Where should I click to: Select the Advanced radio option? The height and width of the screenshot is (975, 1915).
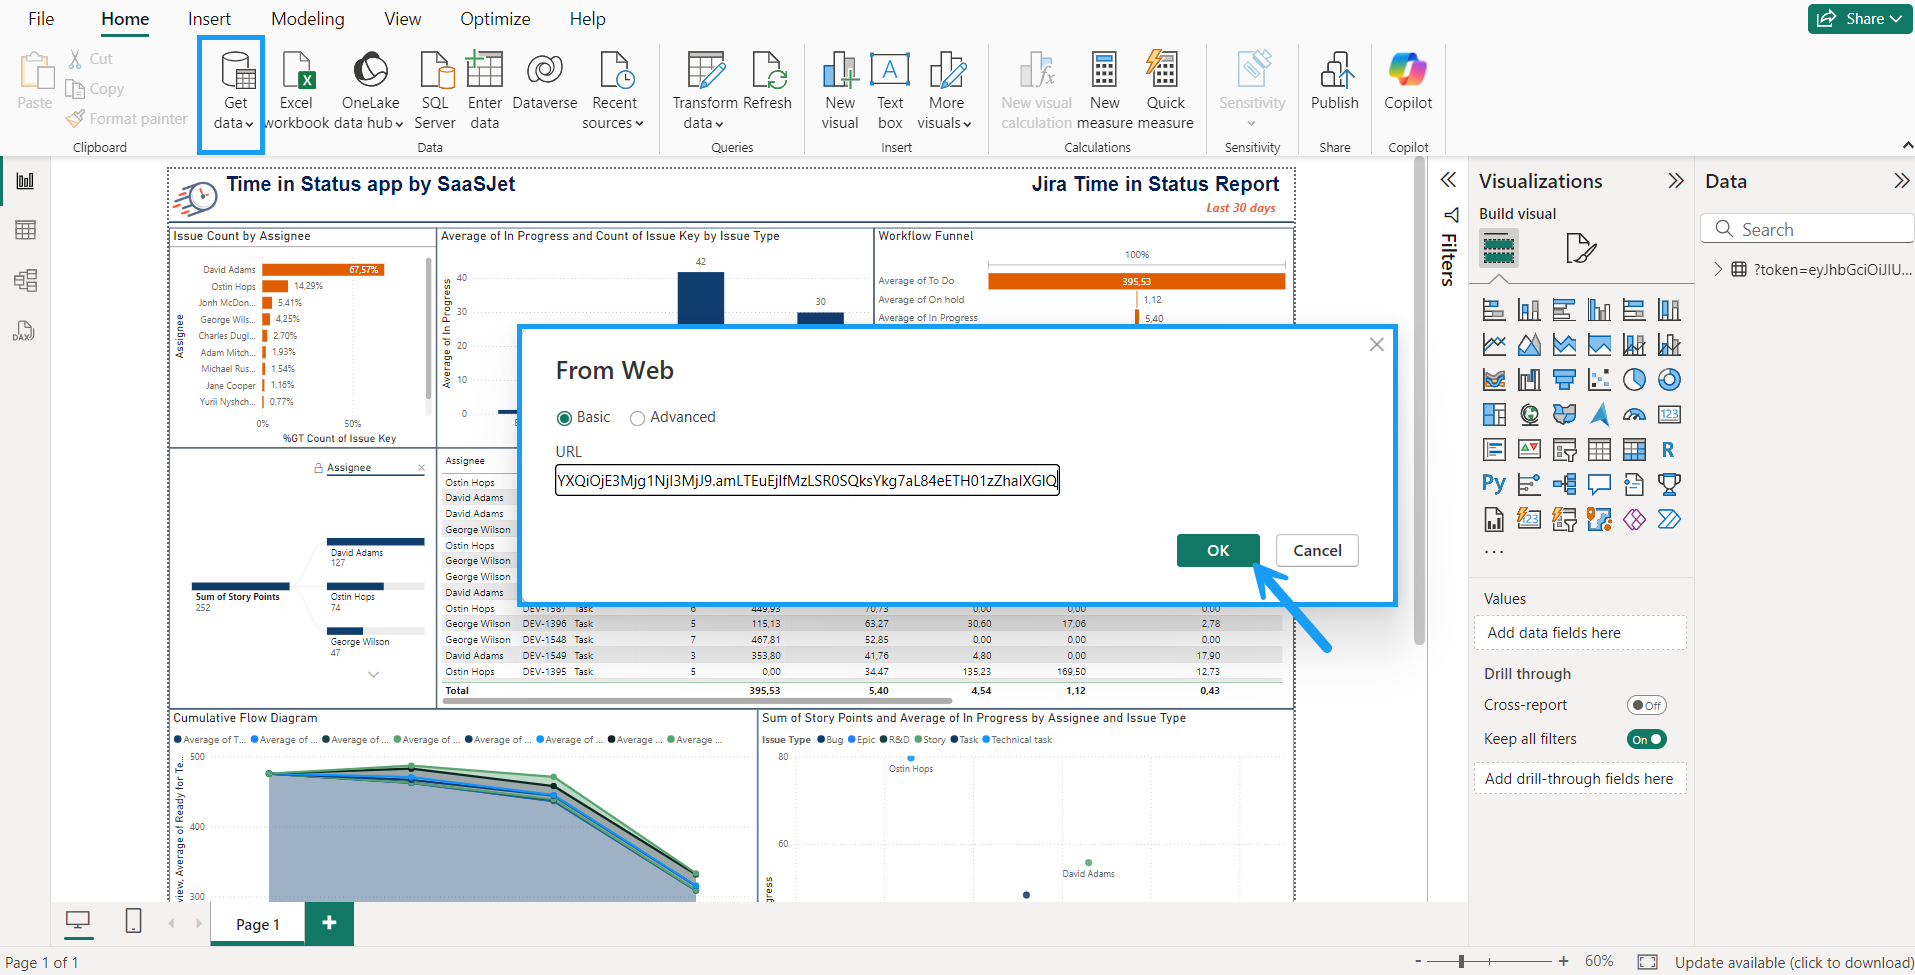point(637,418)
